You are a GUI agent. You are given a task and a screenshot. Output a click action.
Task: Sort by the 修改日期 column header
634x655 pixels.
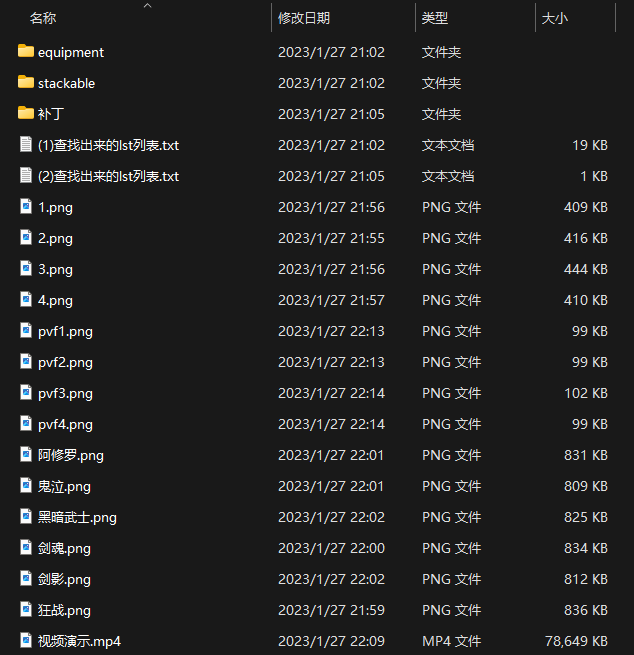click(x=304, y=18)
